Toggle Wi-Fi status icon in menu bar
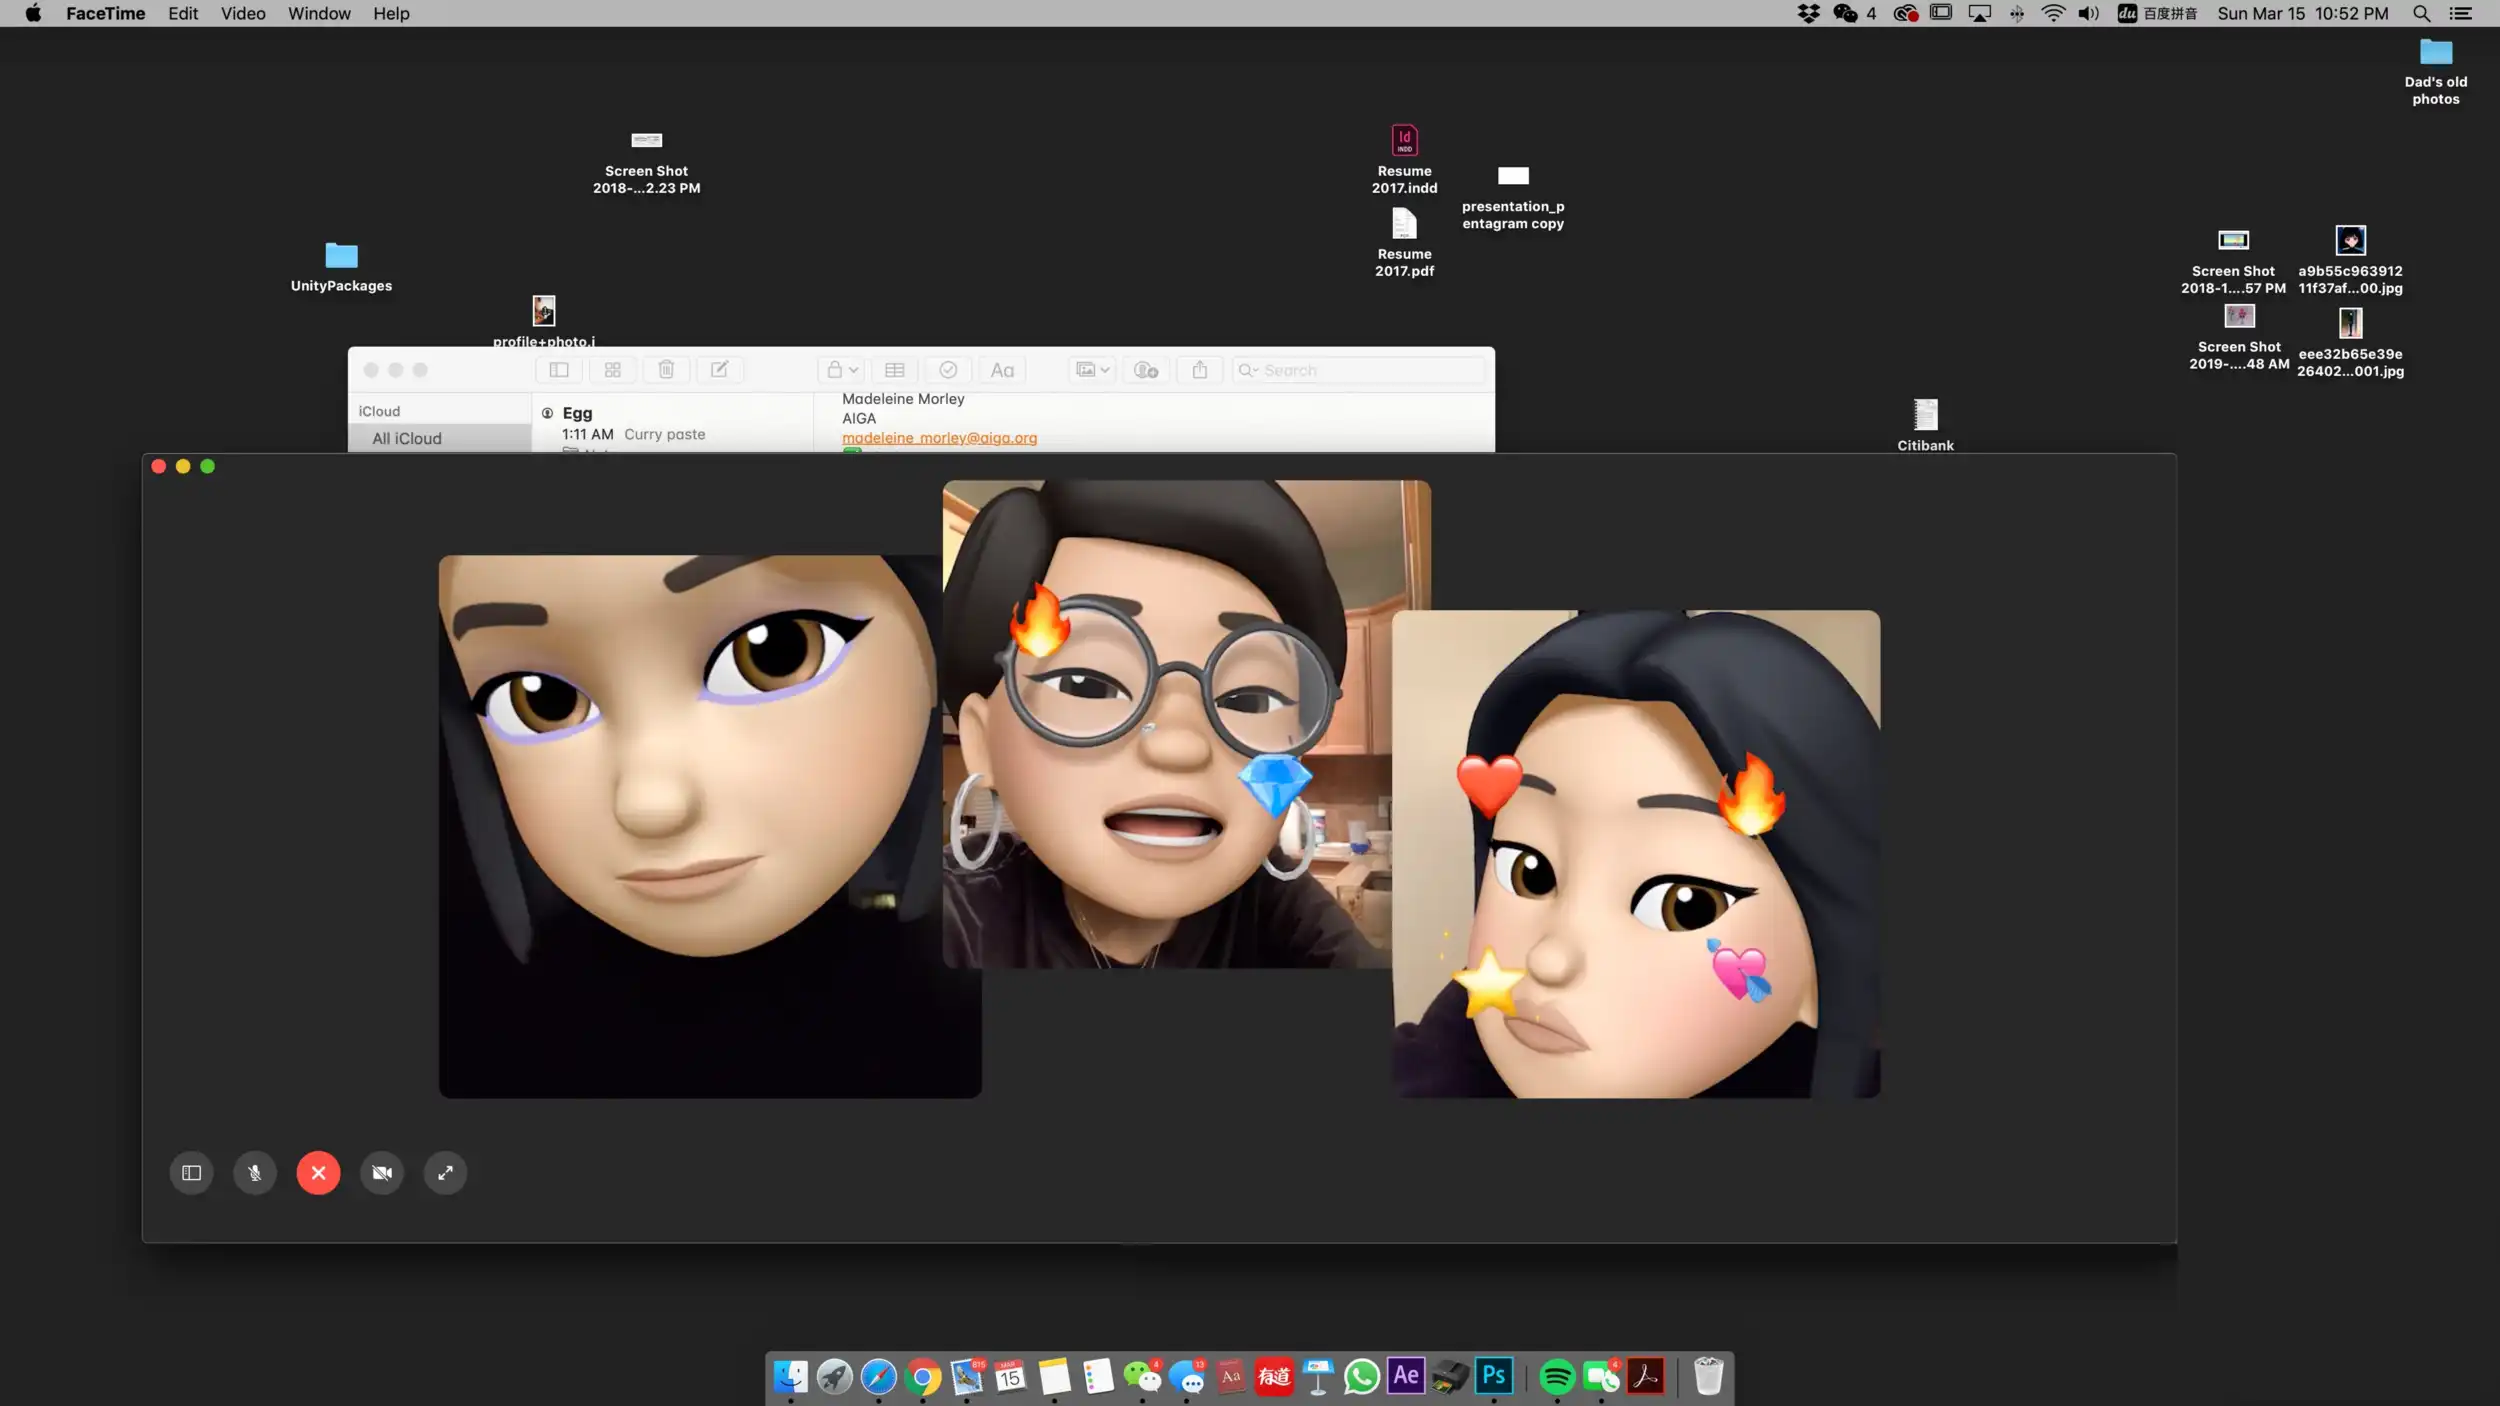 [2052, 13]
